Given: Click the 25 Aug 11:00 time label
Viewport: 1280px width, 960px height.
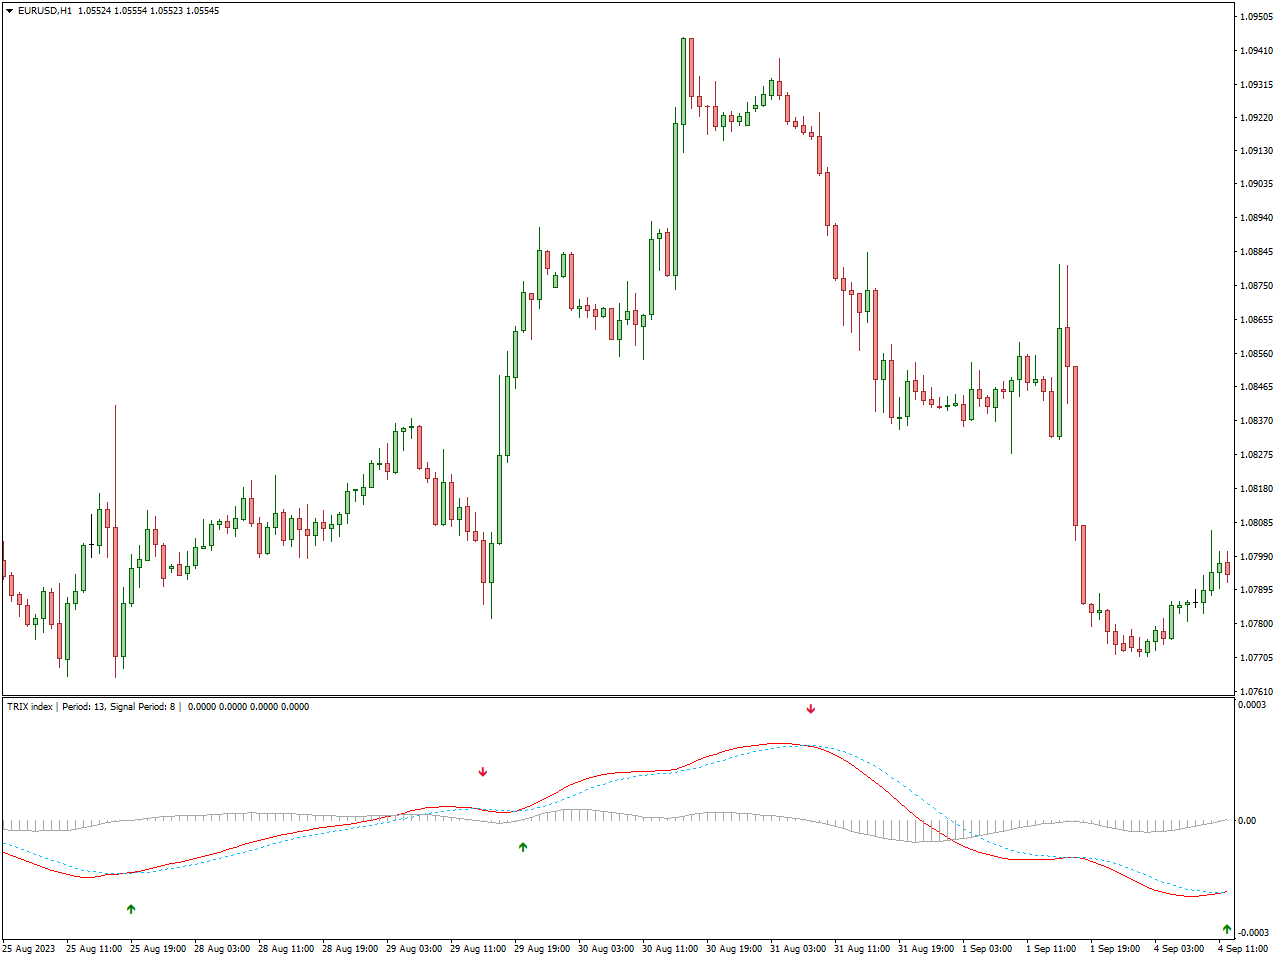Looking at the screenshot, I should click(94, 949).
